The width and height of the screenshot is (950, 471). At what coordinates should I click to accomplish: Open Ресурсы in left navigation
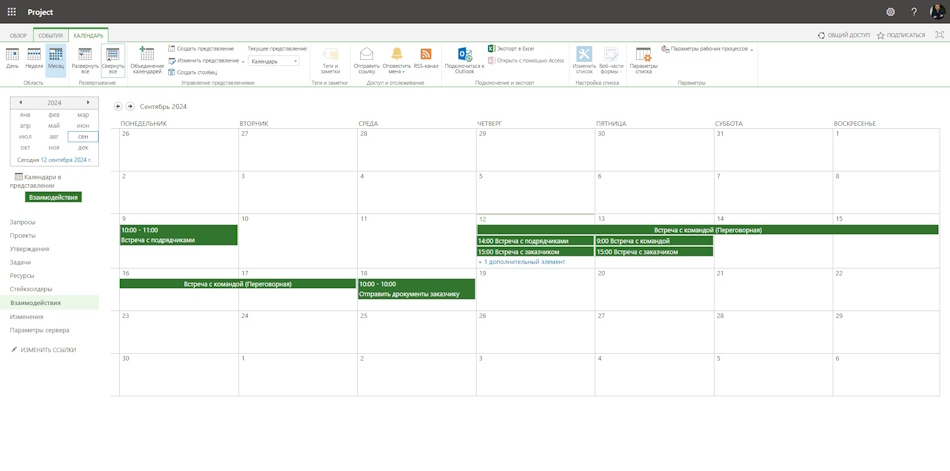click(x=22, y=275)
